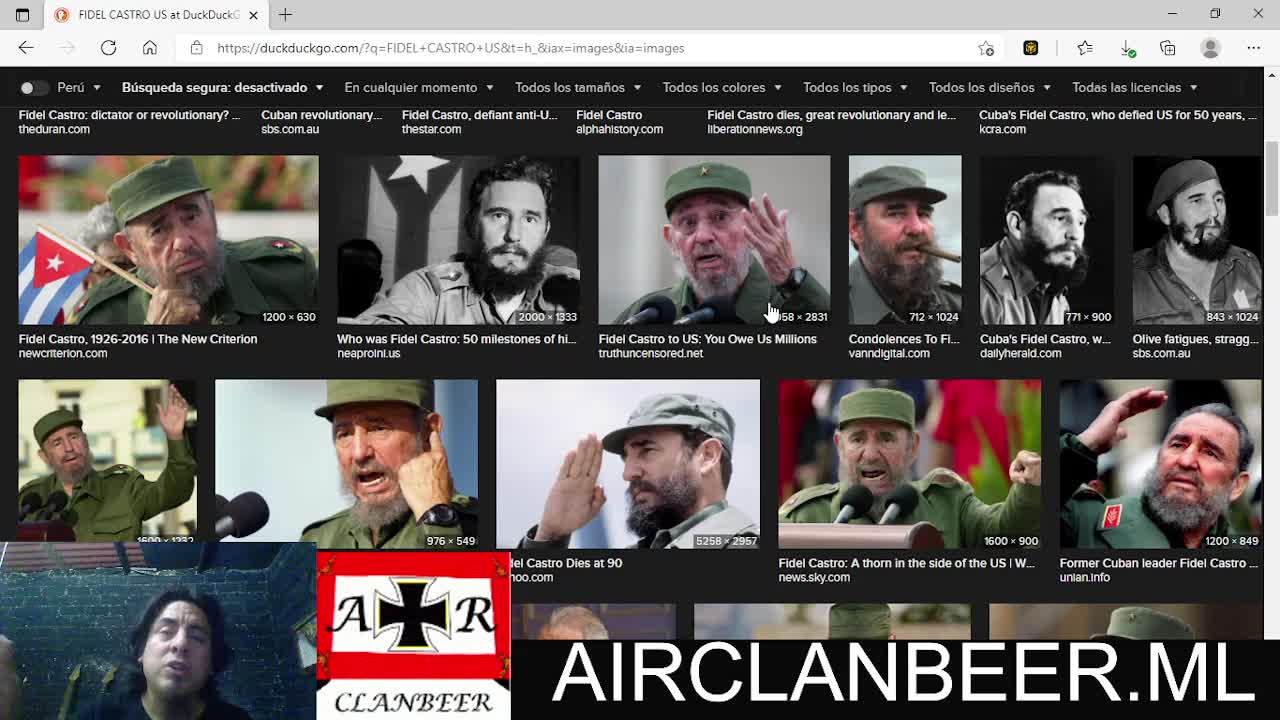Viewport: 1280px width, 720px height.
Task: Open the Who was Fidel Castro thumbnail
Action: (458, 240)
